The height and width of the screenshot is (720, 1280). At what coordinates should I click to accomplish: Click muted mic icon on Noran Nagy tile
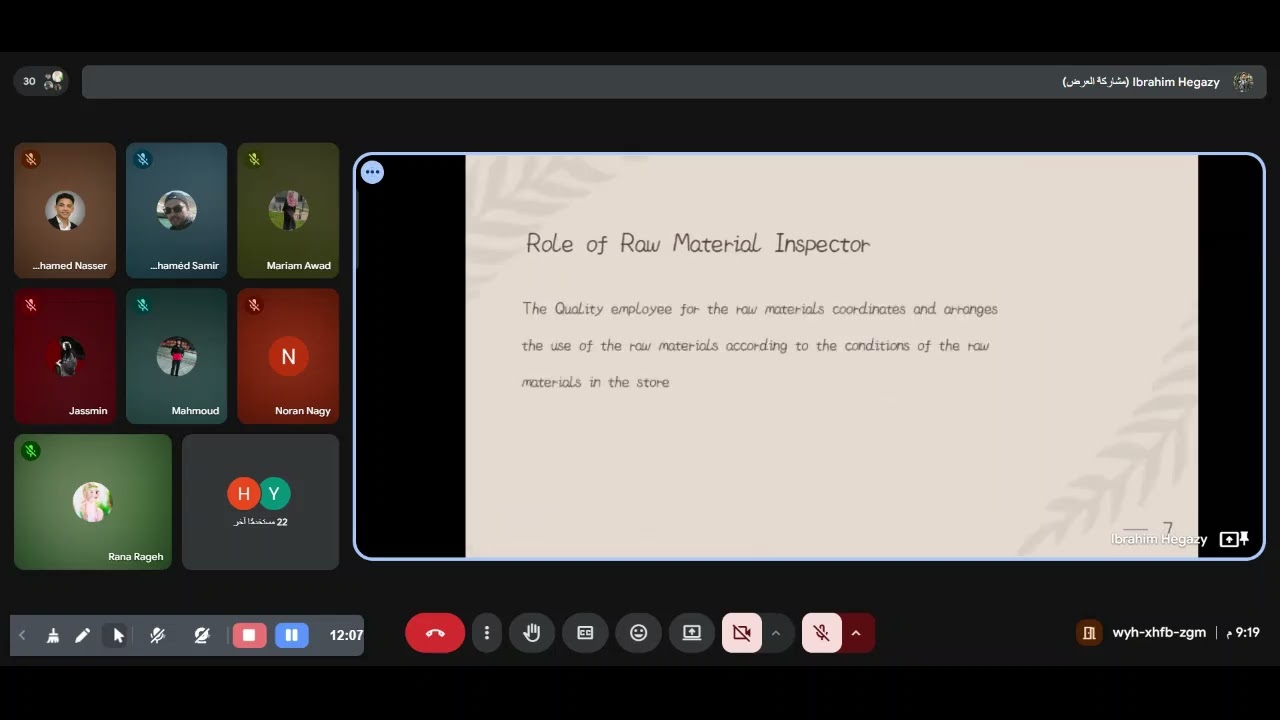coord(254,305)
